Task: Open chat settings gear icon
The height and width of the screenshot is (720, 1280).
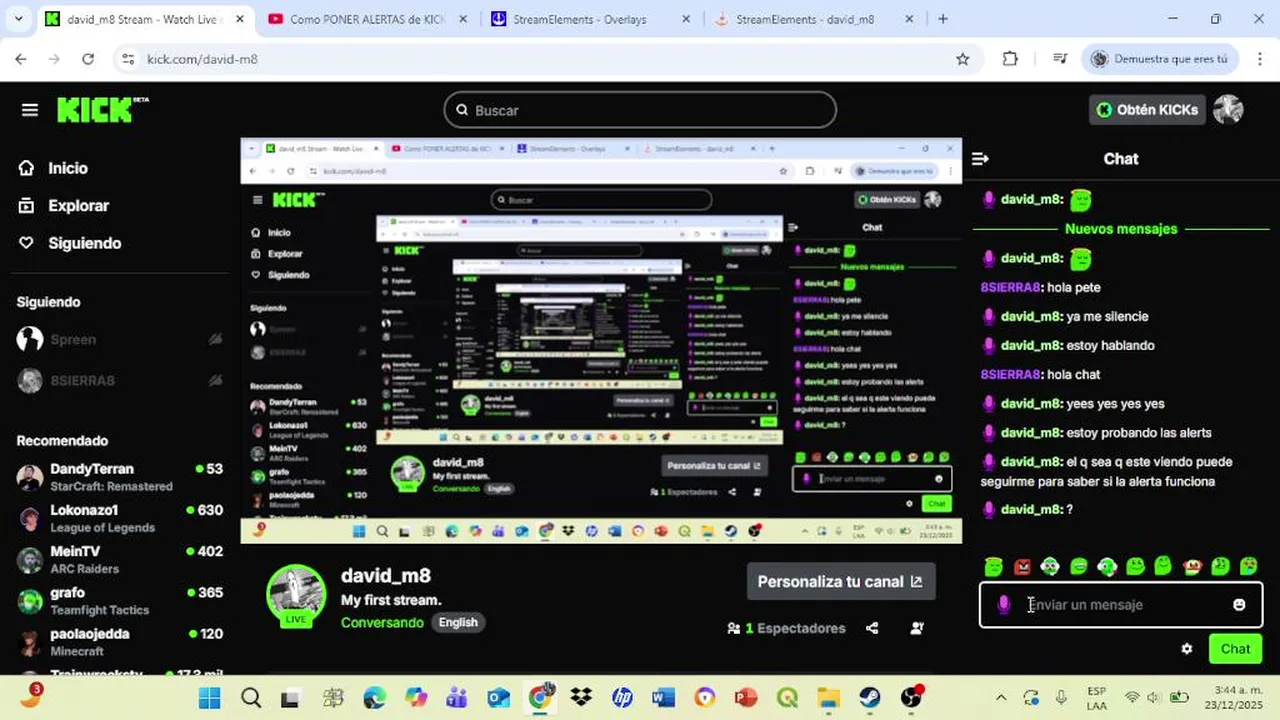Action: coord(1187,649)
